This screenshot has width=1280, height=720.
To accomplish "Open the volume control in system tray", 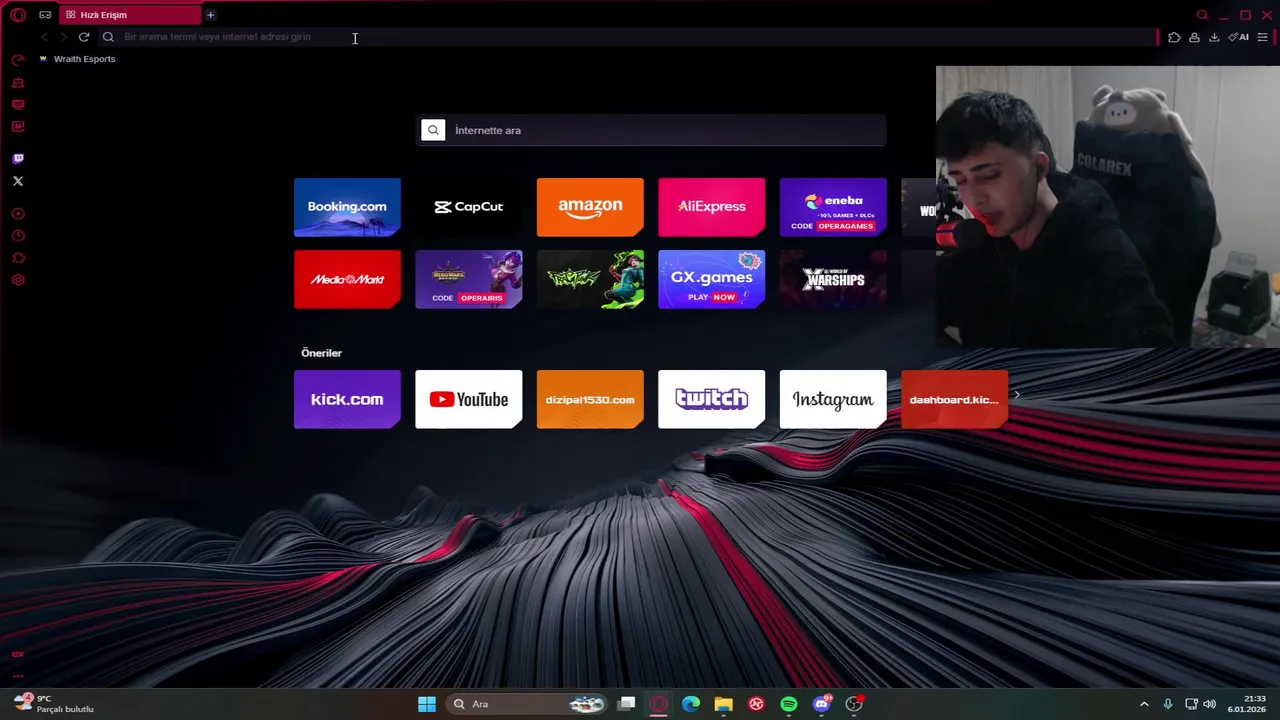I will tap(1210, 704).
